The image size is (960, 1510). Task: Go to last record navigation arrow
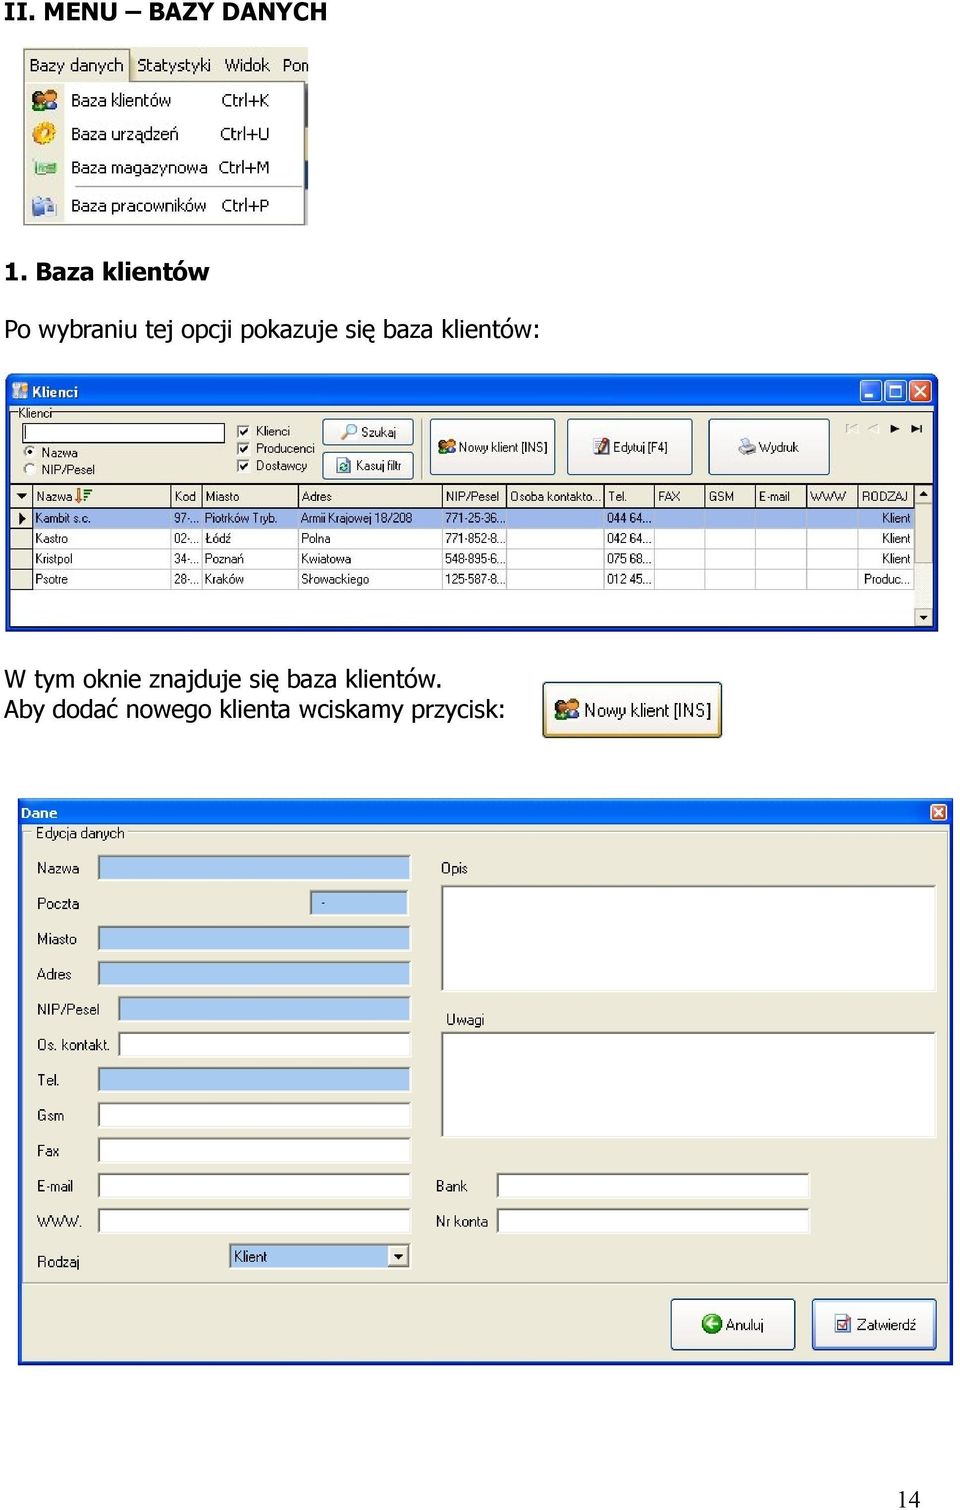pyautogui.click(x=916, y=428)
